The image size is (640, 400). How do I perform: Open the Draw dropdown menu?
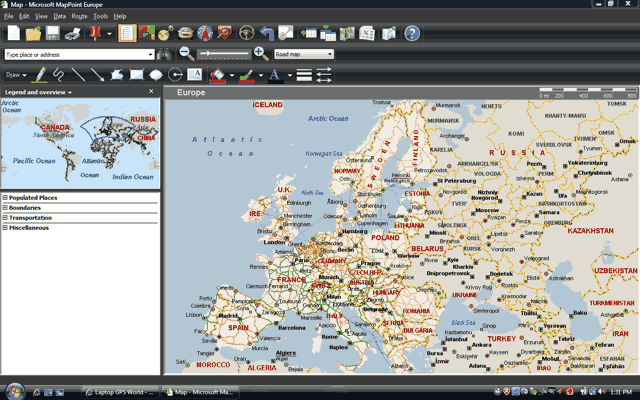pos(16,75)
